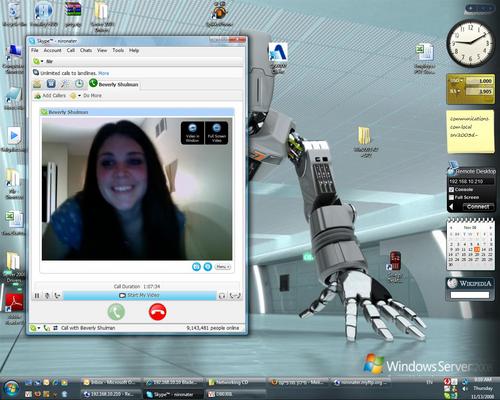Click the volume speaker icon in system tray
The height and width of the screenshot is (400, 500).
coord(465,389)
